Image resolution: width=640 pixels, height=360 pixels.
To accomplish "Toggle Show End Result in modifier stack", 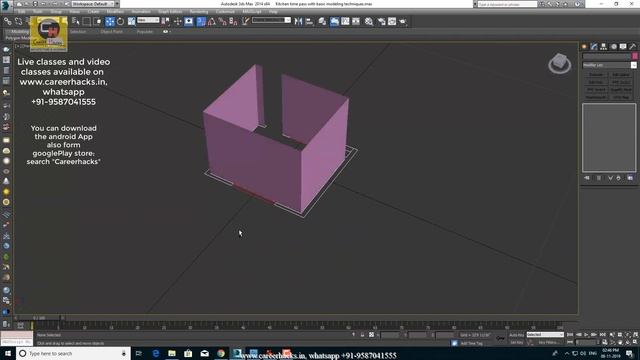I will (x=599, y=178).
